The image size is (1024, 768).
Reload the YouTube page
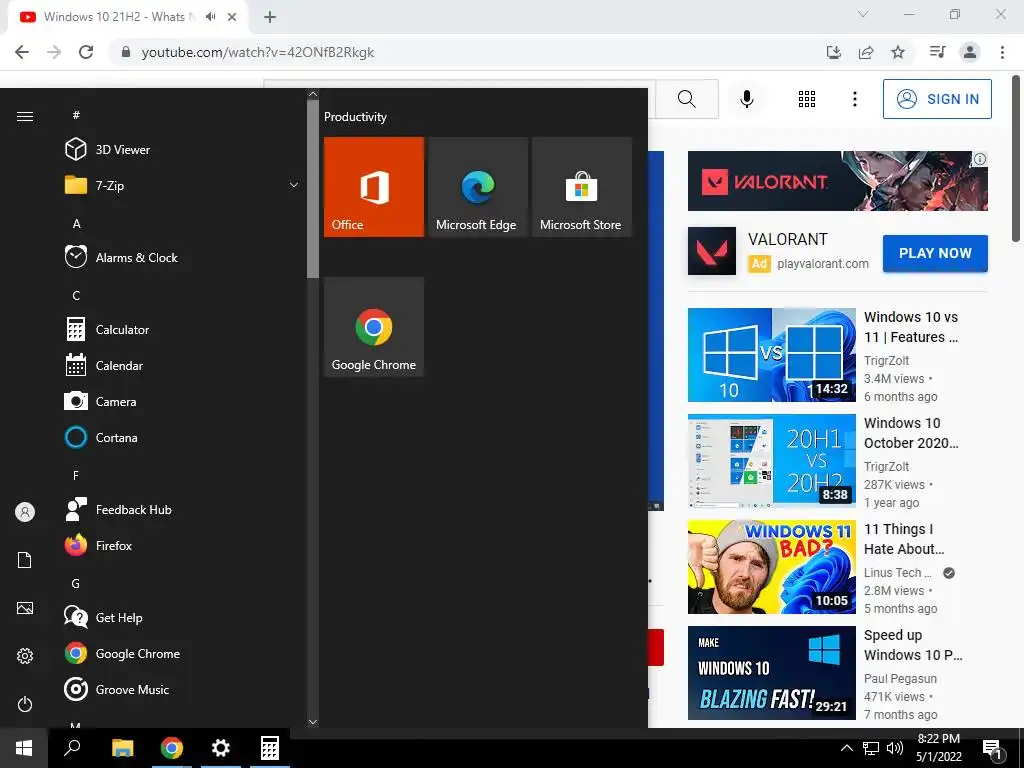click(x=86, y=52)
